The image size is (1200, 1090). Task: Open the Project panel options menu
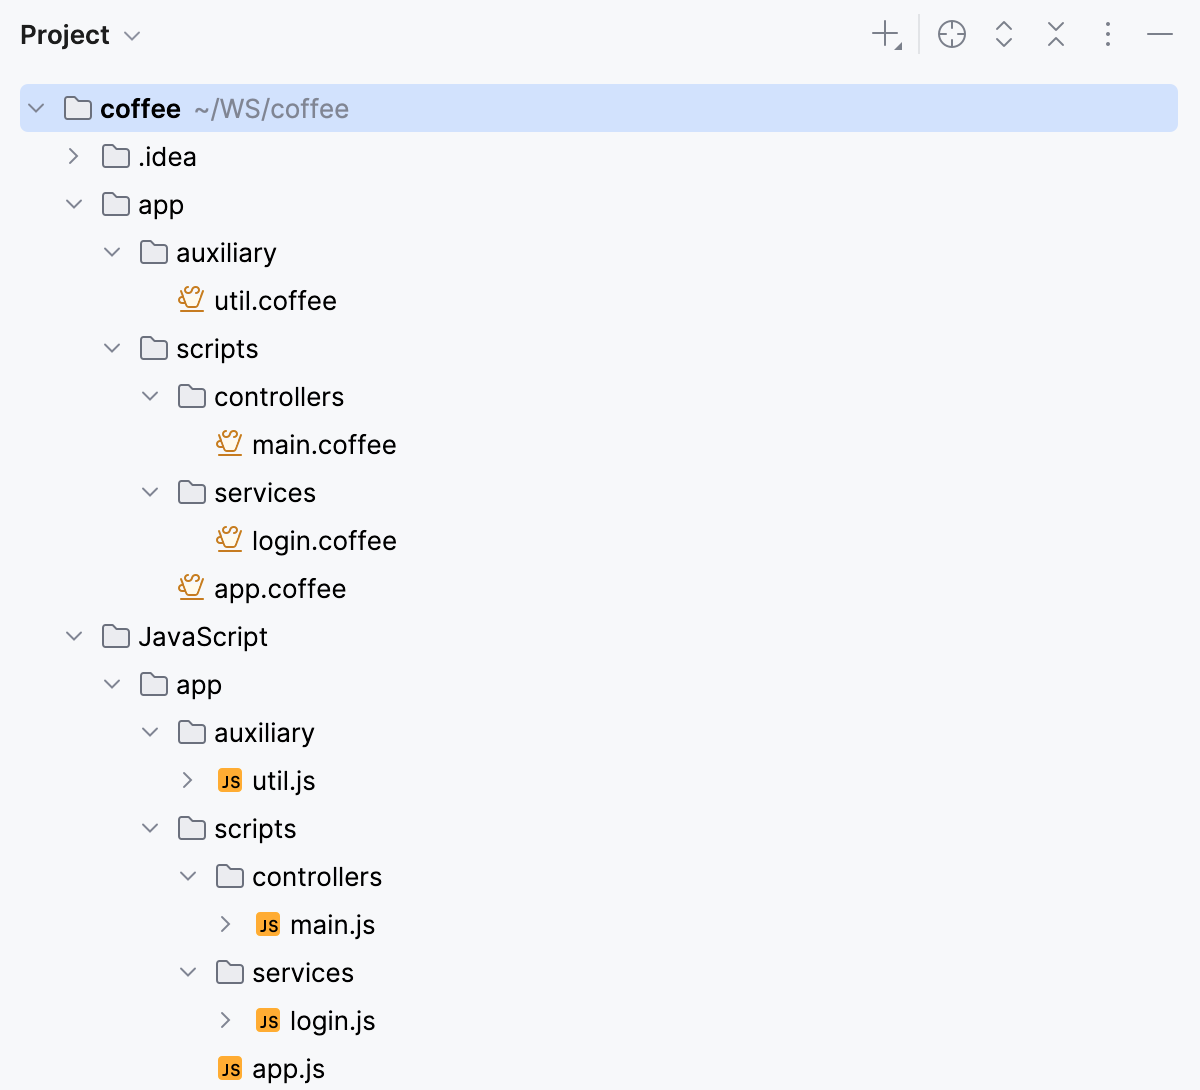1108,35
